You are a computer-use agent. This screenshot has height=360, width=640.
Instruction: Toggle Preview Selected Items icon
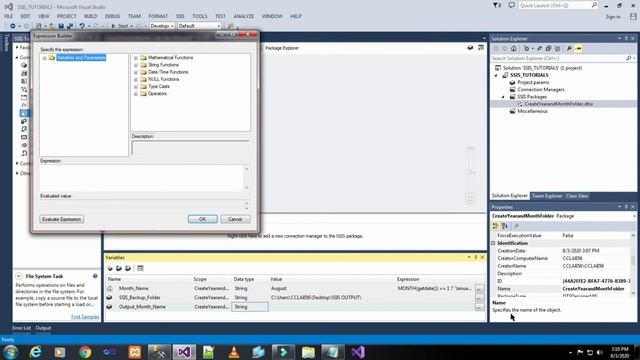click(578, 49)
